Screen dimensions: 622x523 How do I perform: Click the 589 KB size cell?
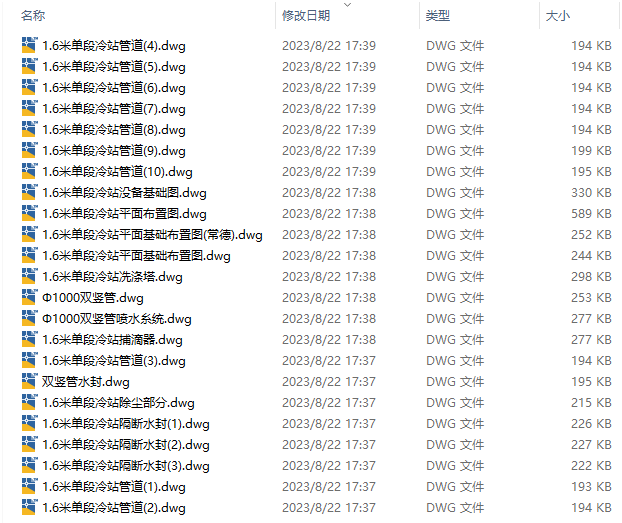click(591, 213)
